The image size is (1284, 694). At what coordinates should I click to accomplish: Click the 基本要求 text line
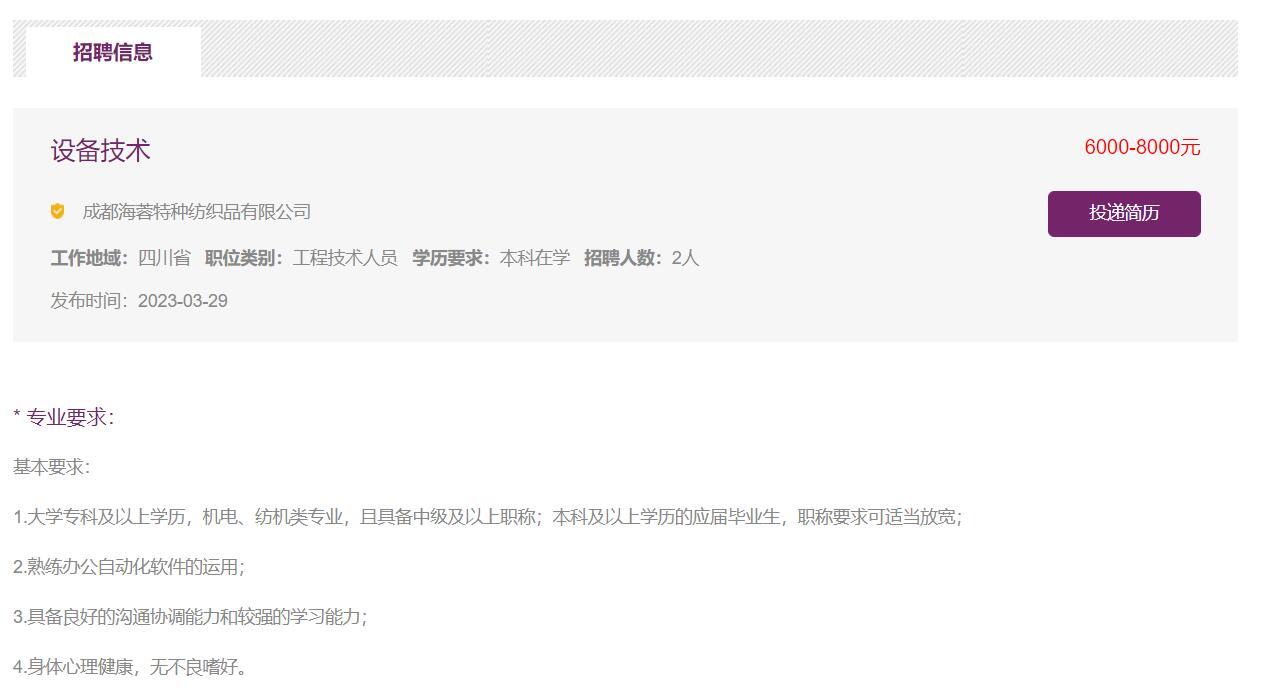click(x=51, y=467)
